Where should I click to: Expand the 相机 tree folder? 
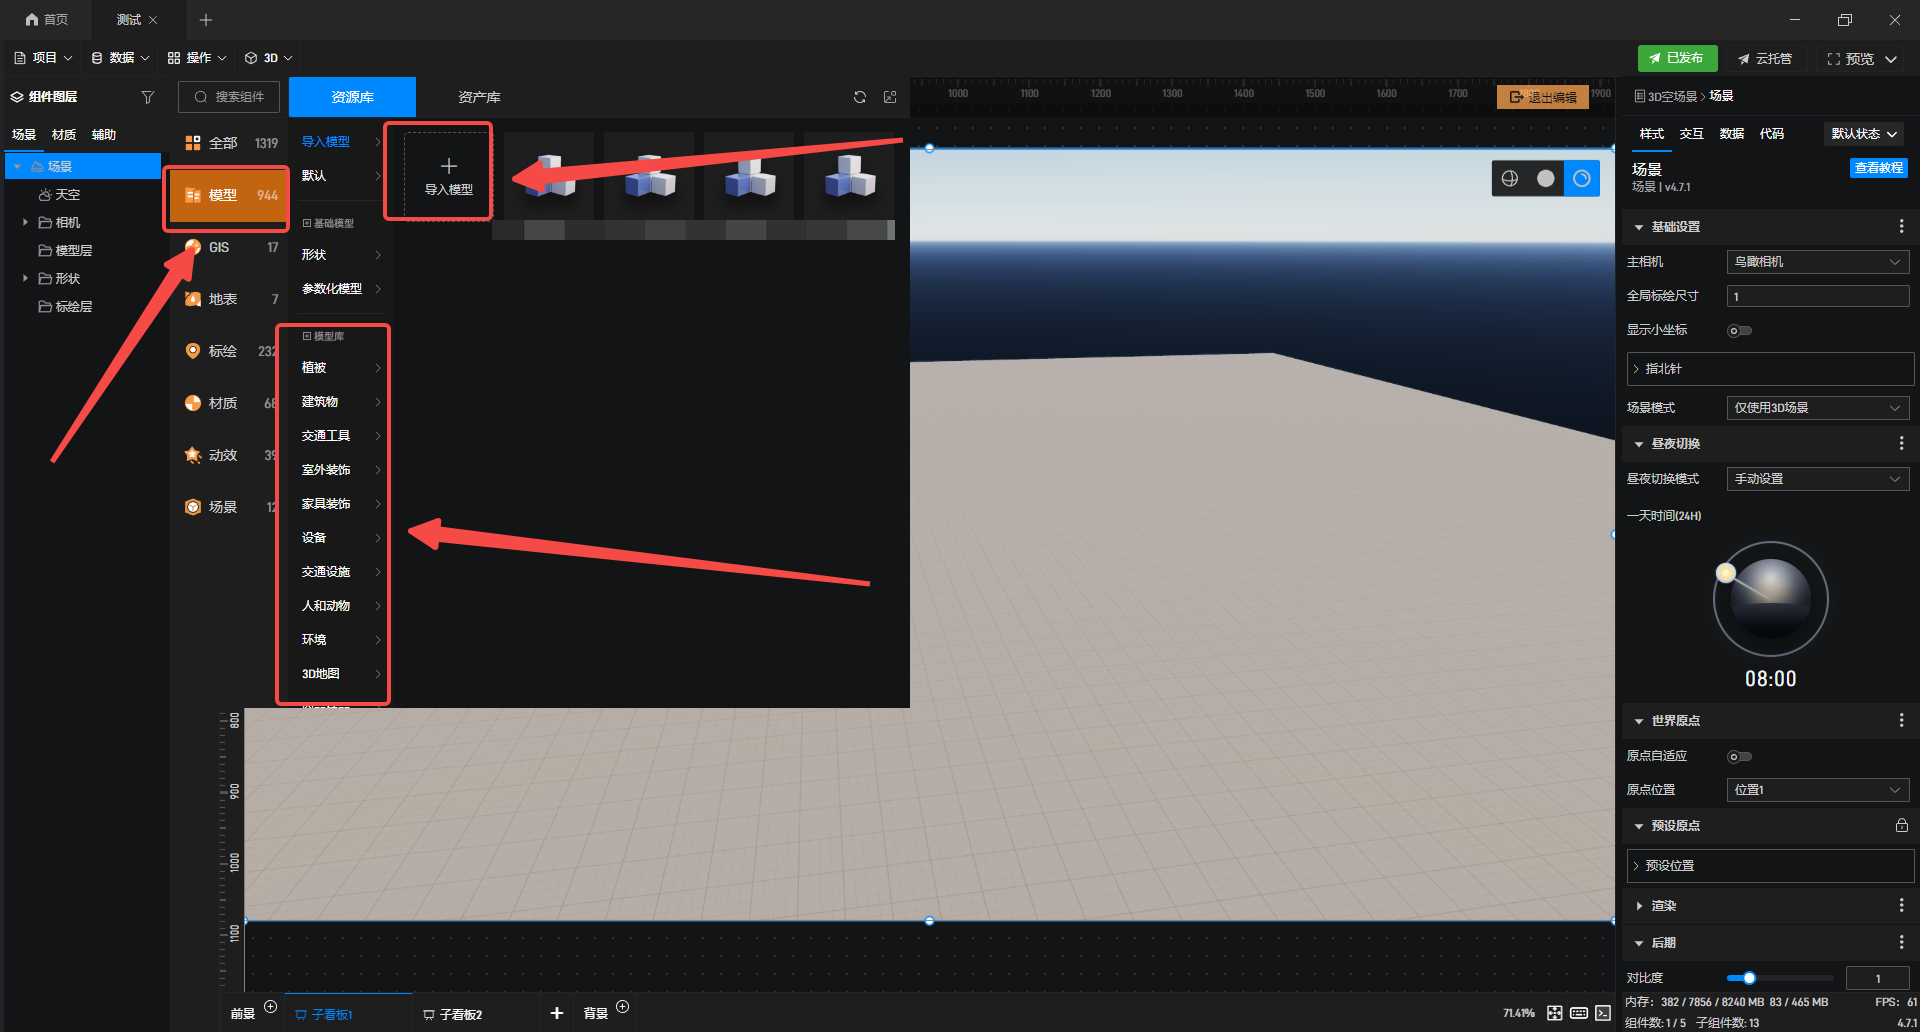click(x=25, y=222)
